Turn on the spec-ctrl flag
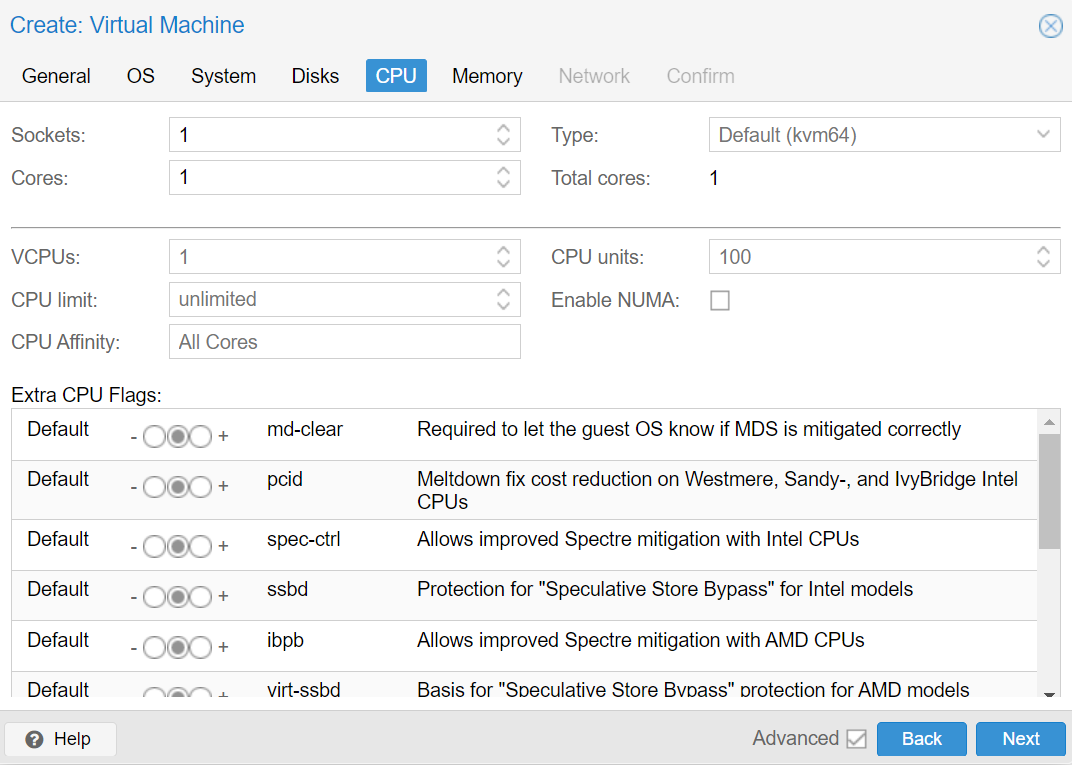 200,546
